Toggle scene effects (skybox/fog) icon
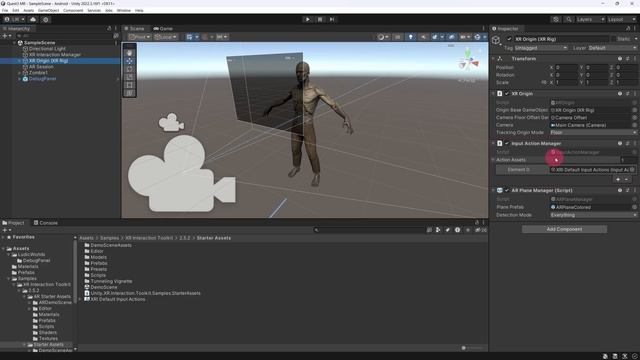The image size is (640, 360). point(436,37)
